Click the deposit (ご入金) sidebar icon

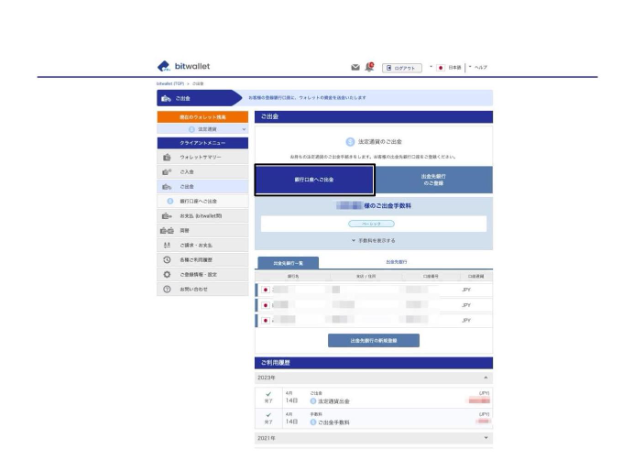coord(166,172)
